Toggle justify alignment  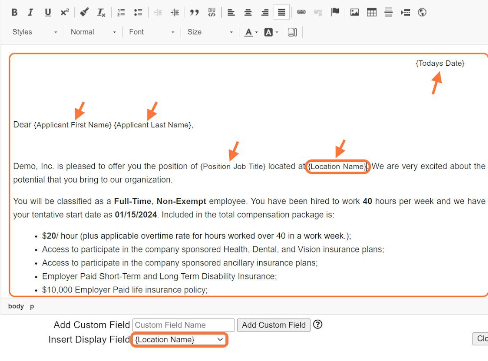(281, 13)
